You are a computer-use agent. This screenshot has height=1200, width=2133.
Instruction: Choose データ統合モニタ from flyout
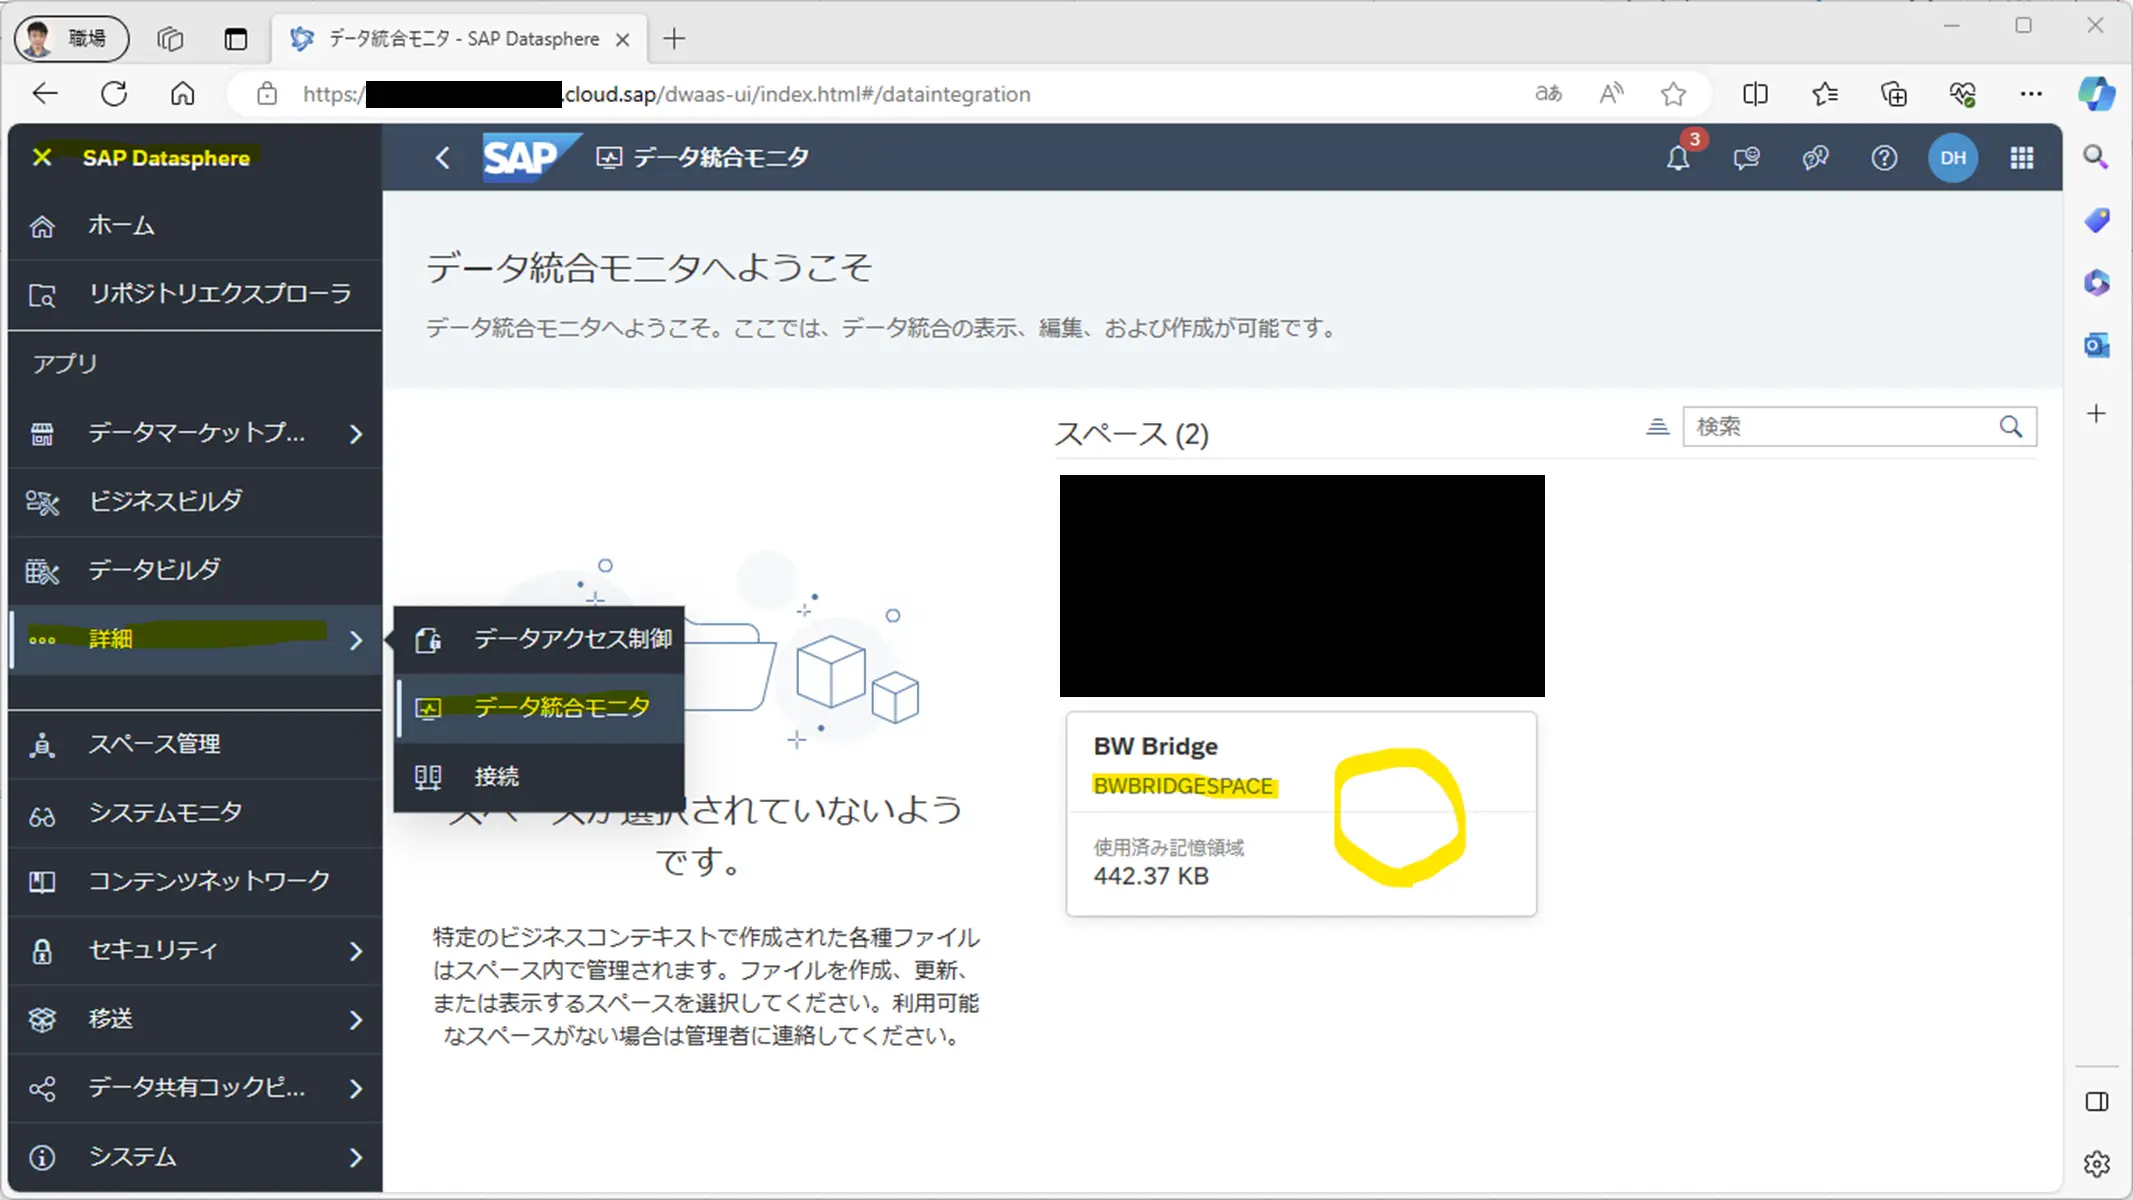pyautogui.click(x=540, y=708)
